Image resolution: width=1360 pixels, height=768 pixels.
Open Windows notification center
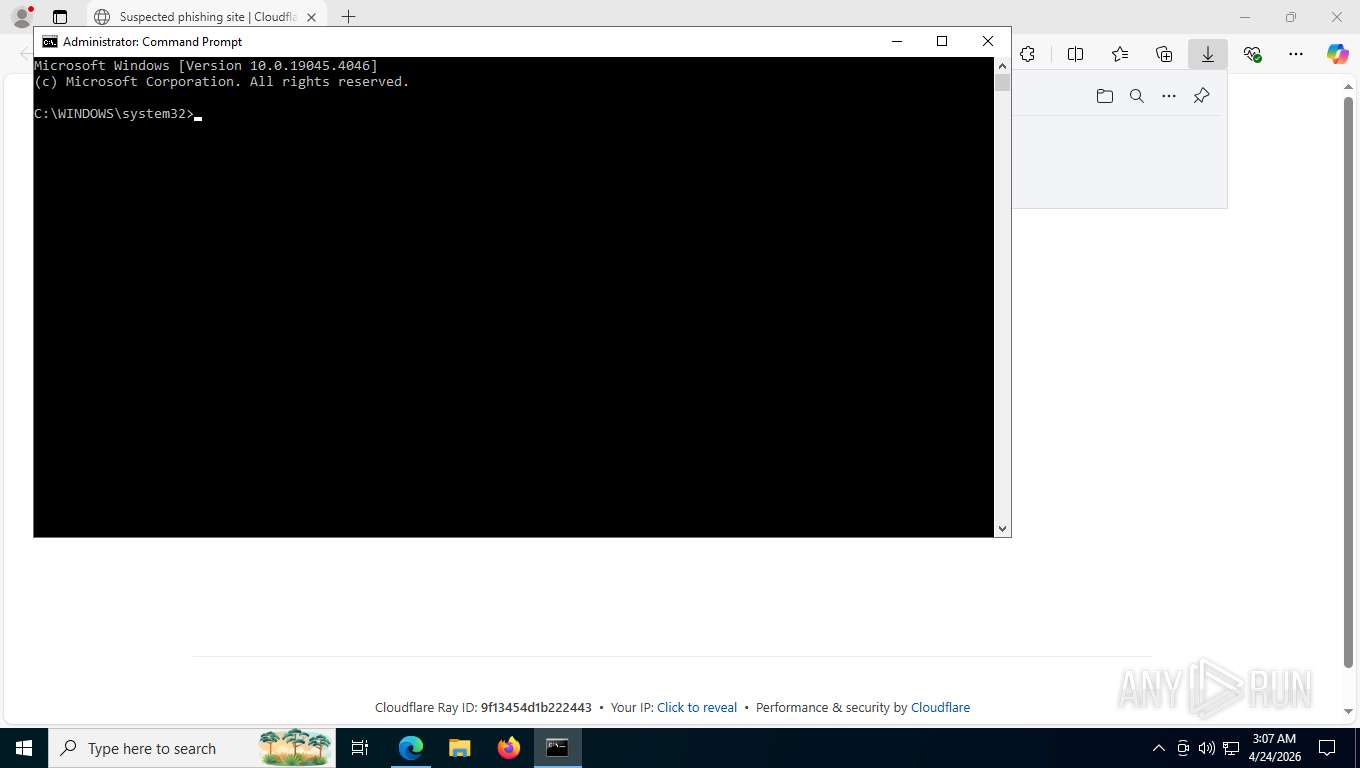pos(1327,748)
